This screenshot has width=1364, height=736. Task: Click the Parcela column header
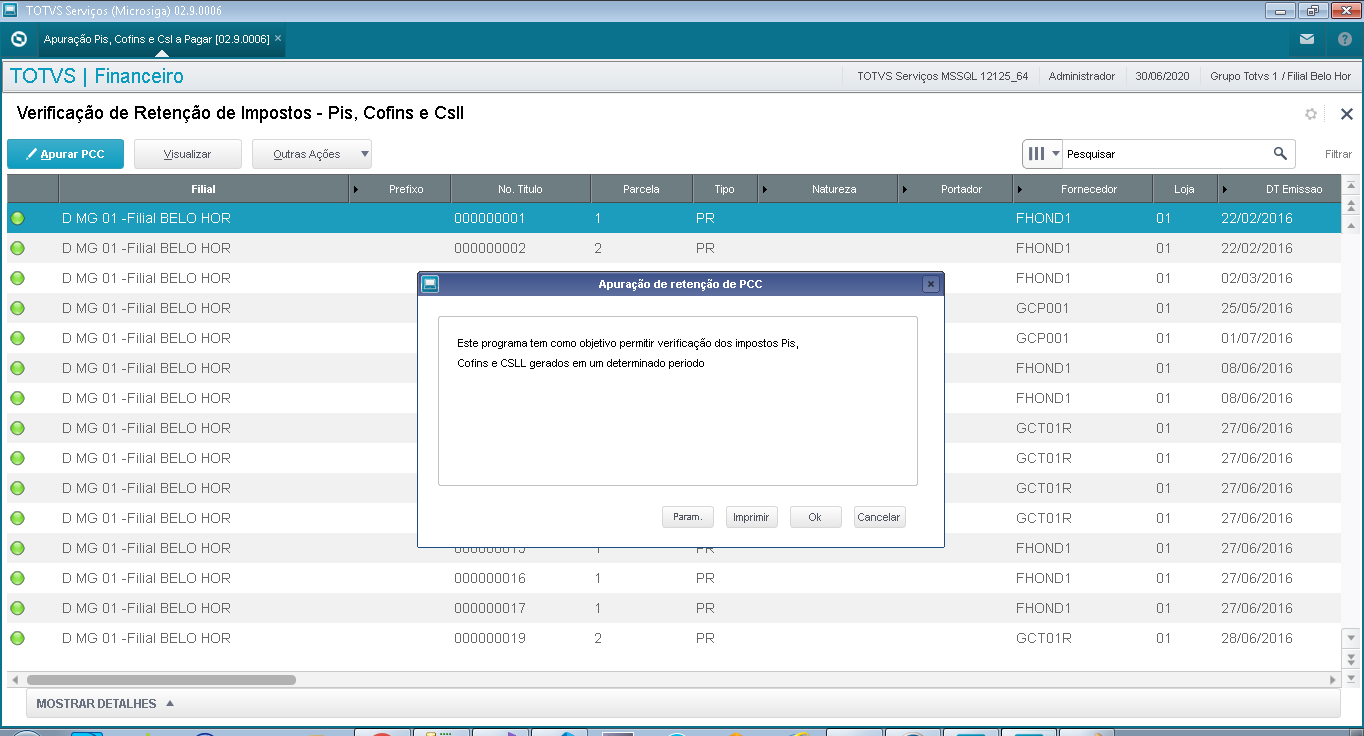click(x=641, y=189)
